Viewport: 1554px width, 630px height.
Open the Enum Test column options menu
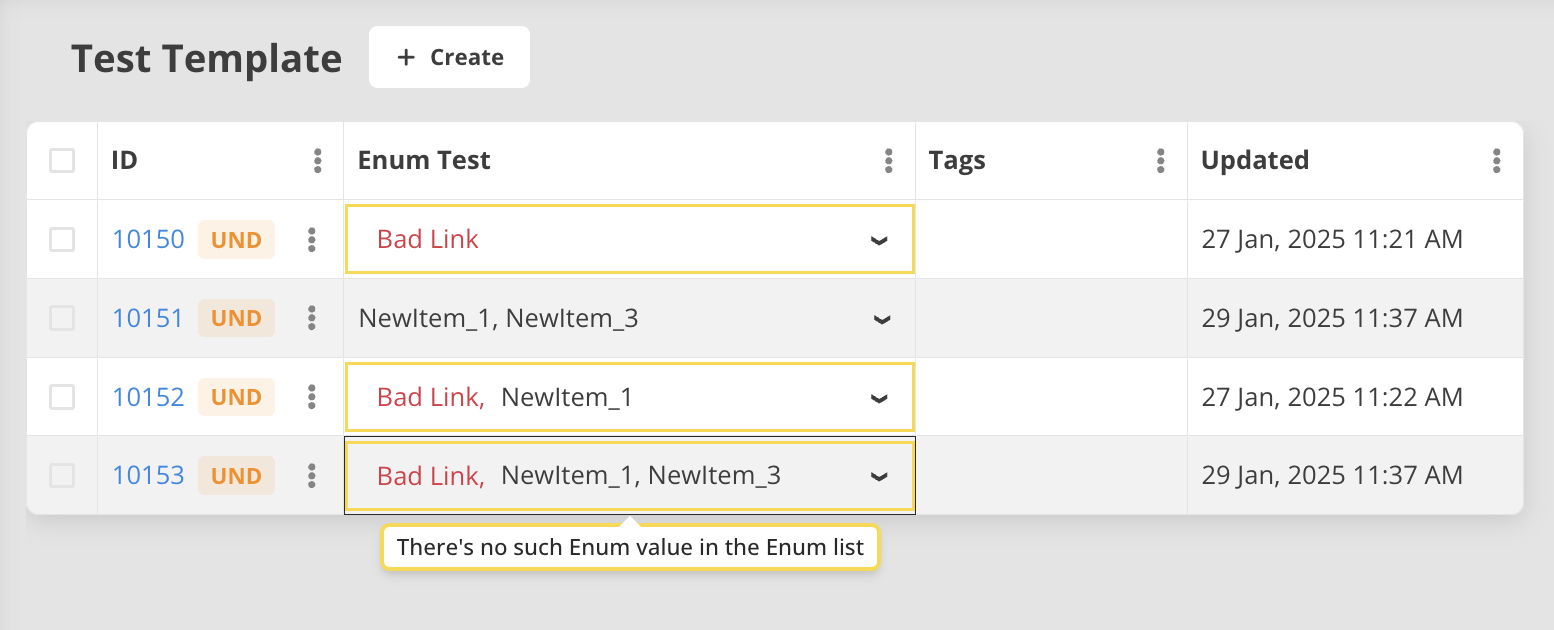(888, 161)
